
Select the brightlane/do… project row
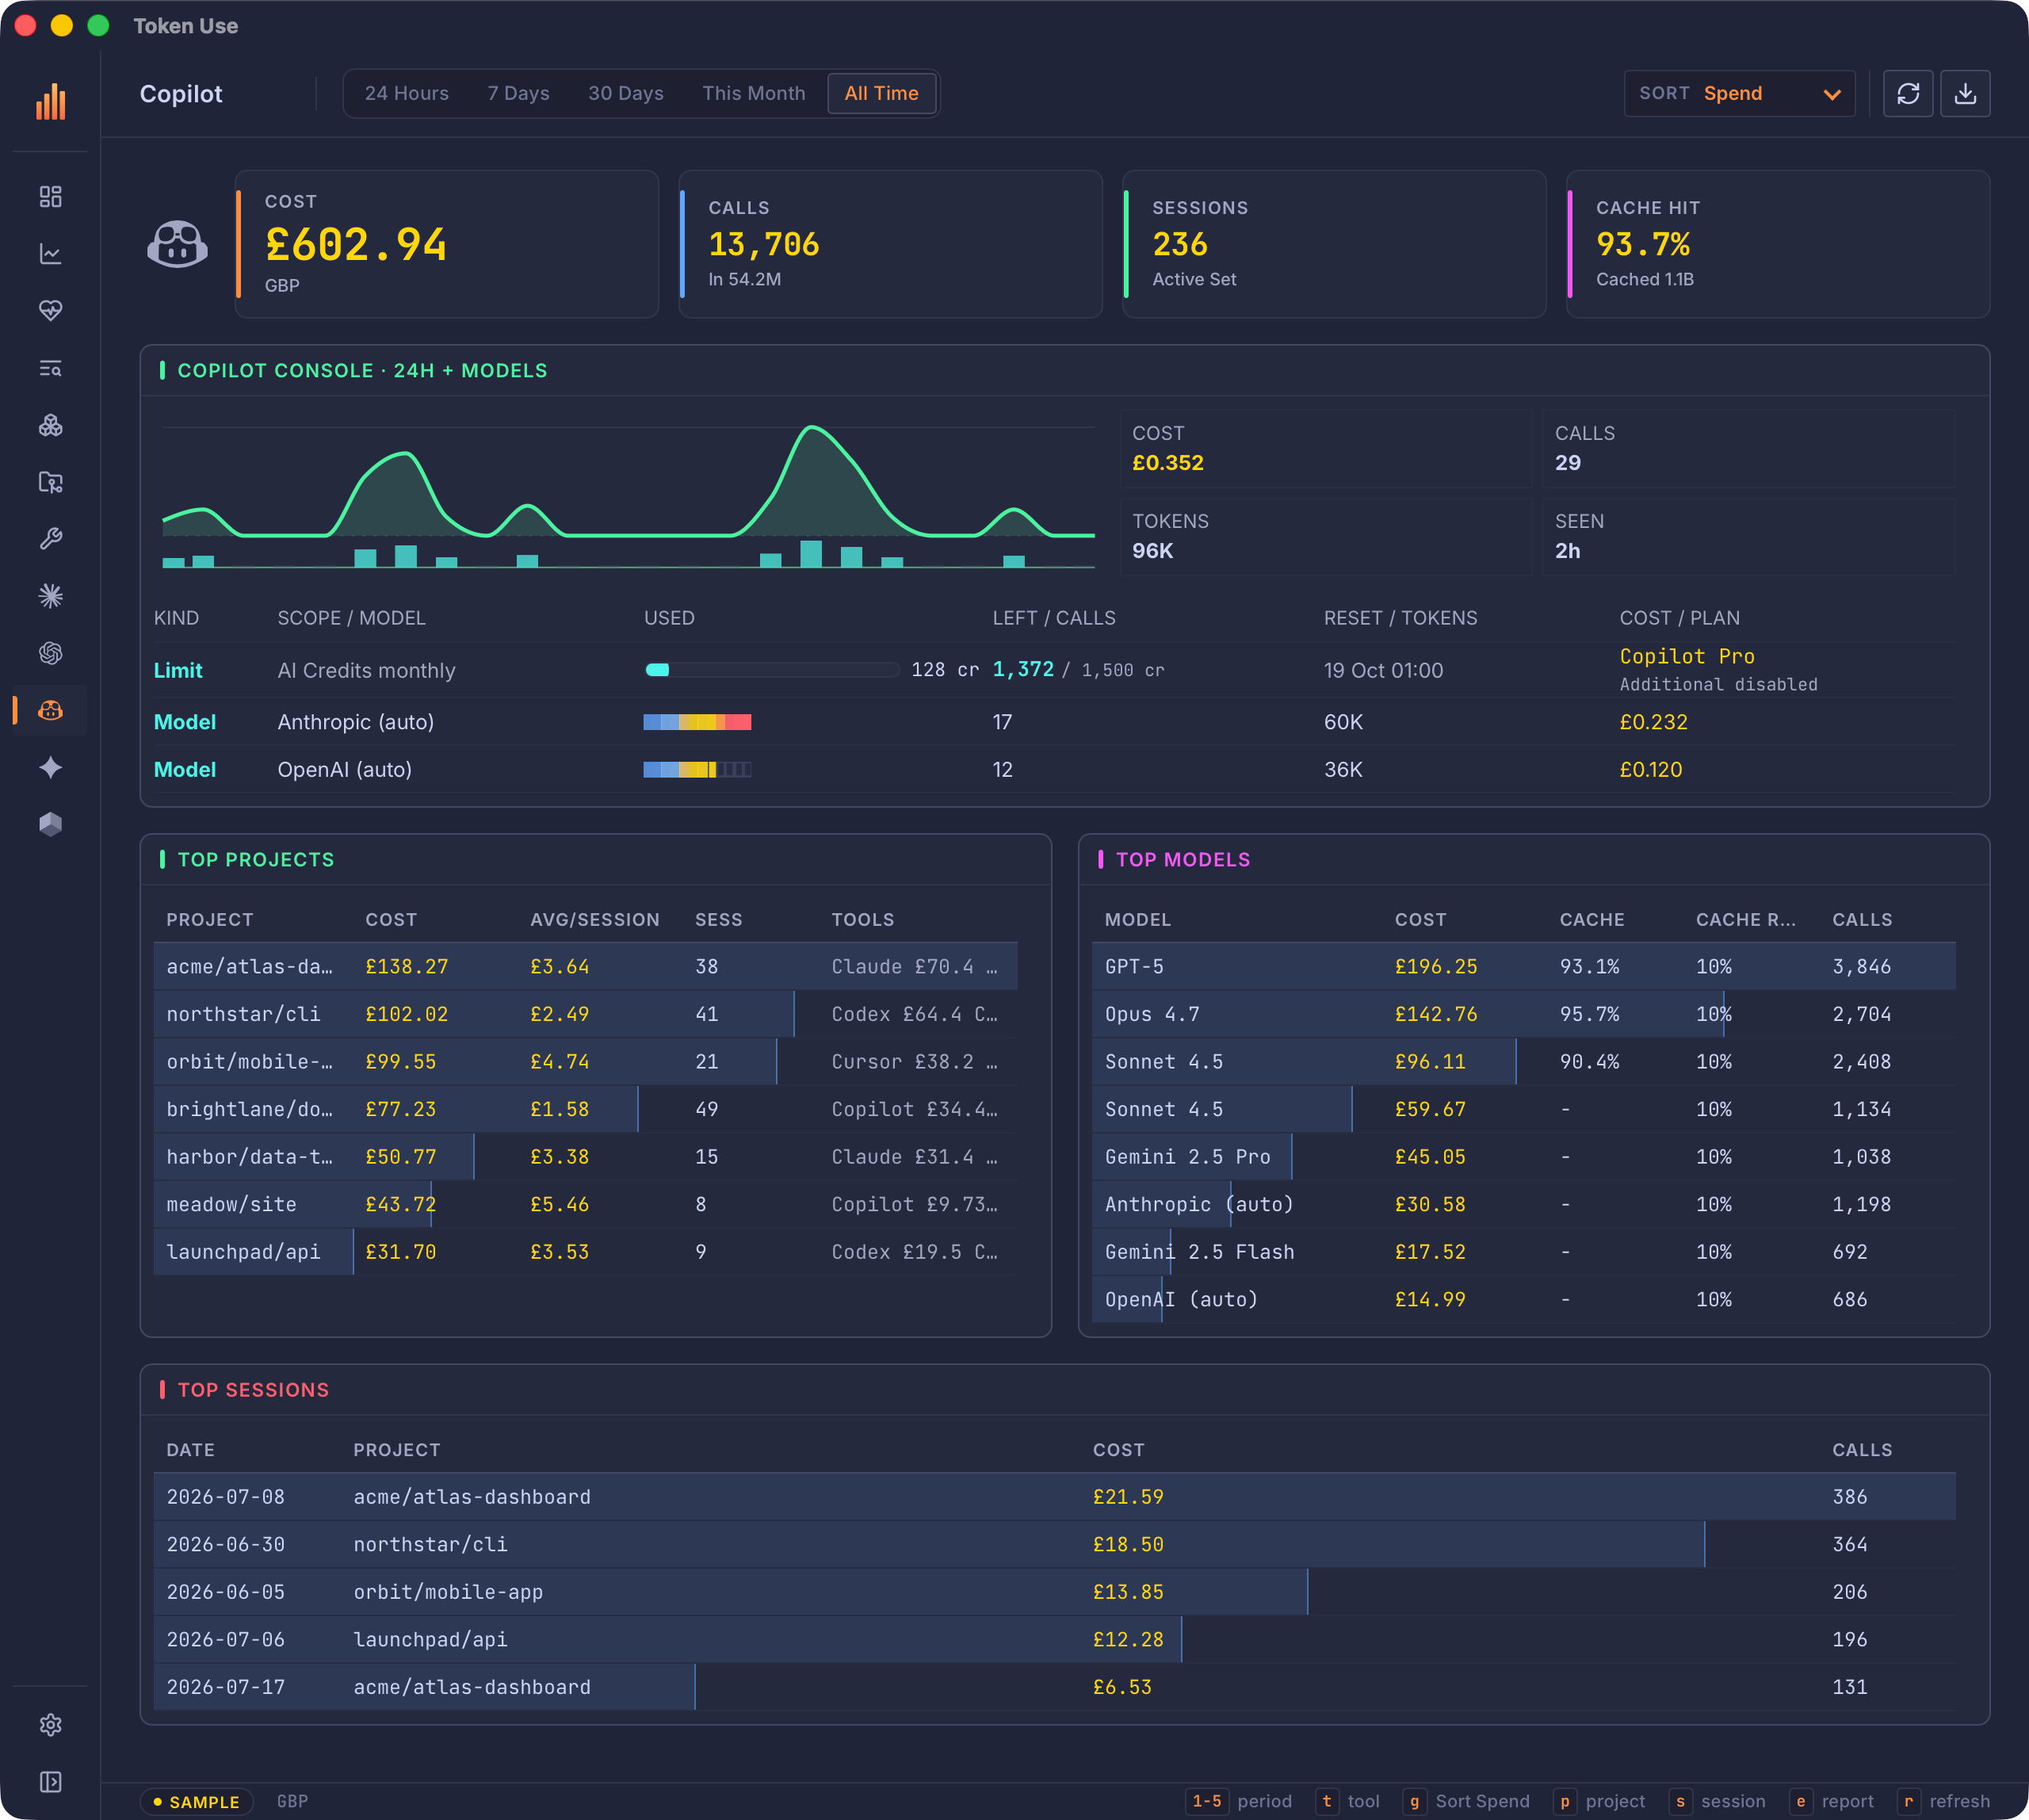coord(586,1109)
